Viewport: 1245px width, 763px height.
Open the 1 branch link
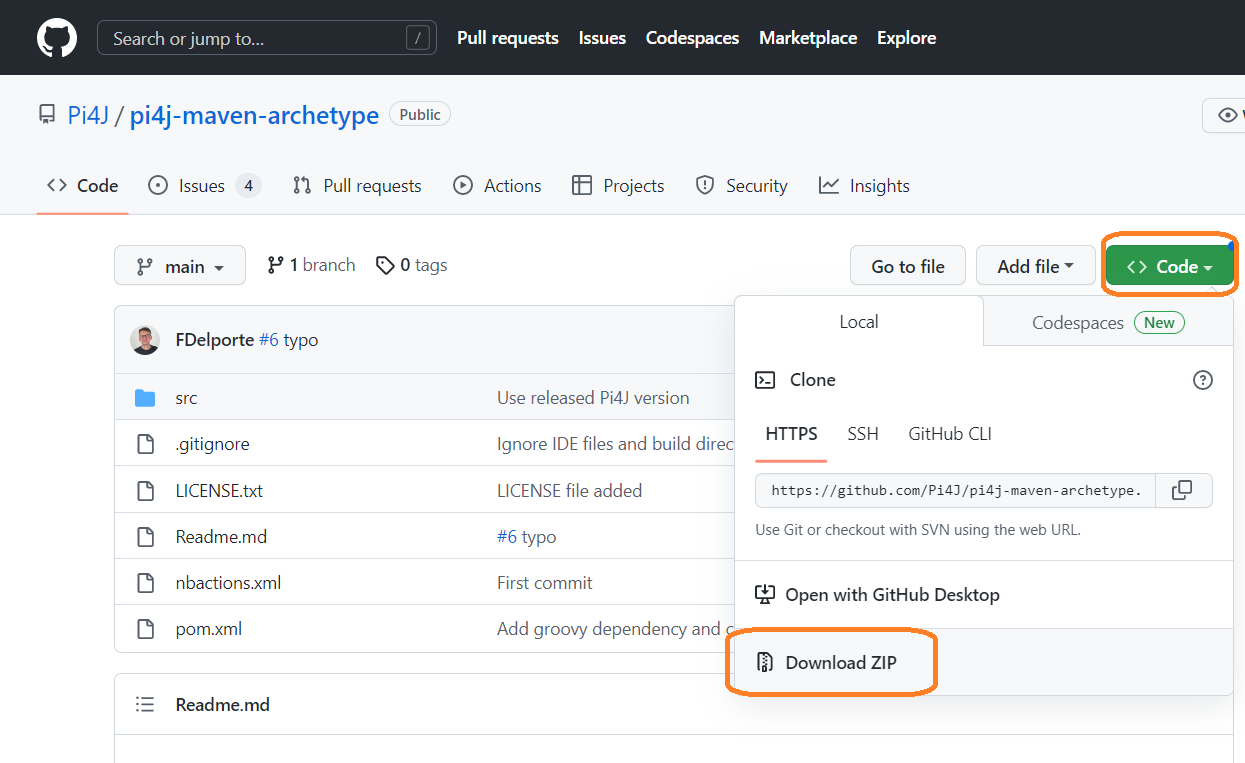point(311,265)
